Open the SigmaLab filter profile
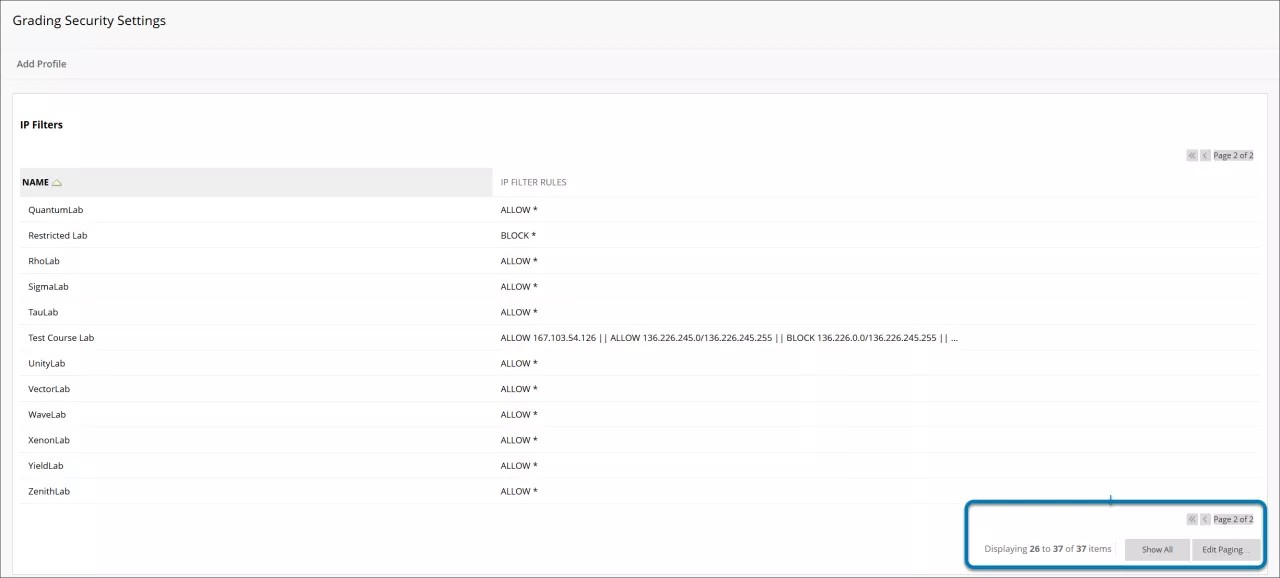This screenshot has width=1280, height=578. point(48,286)
